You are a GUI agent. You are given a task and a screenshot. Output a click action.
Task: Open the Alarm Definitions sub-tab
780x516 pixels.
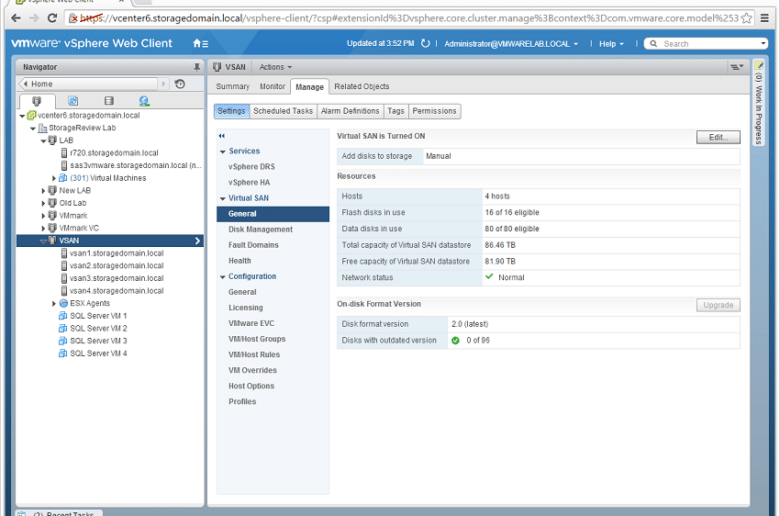coord(350,111)
